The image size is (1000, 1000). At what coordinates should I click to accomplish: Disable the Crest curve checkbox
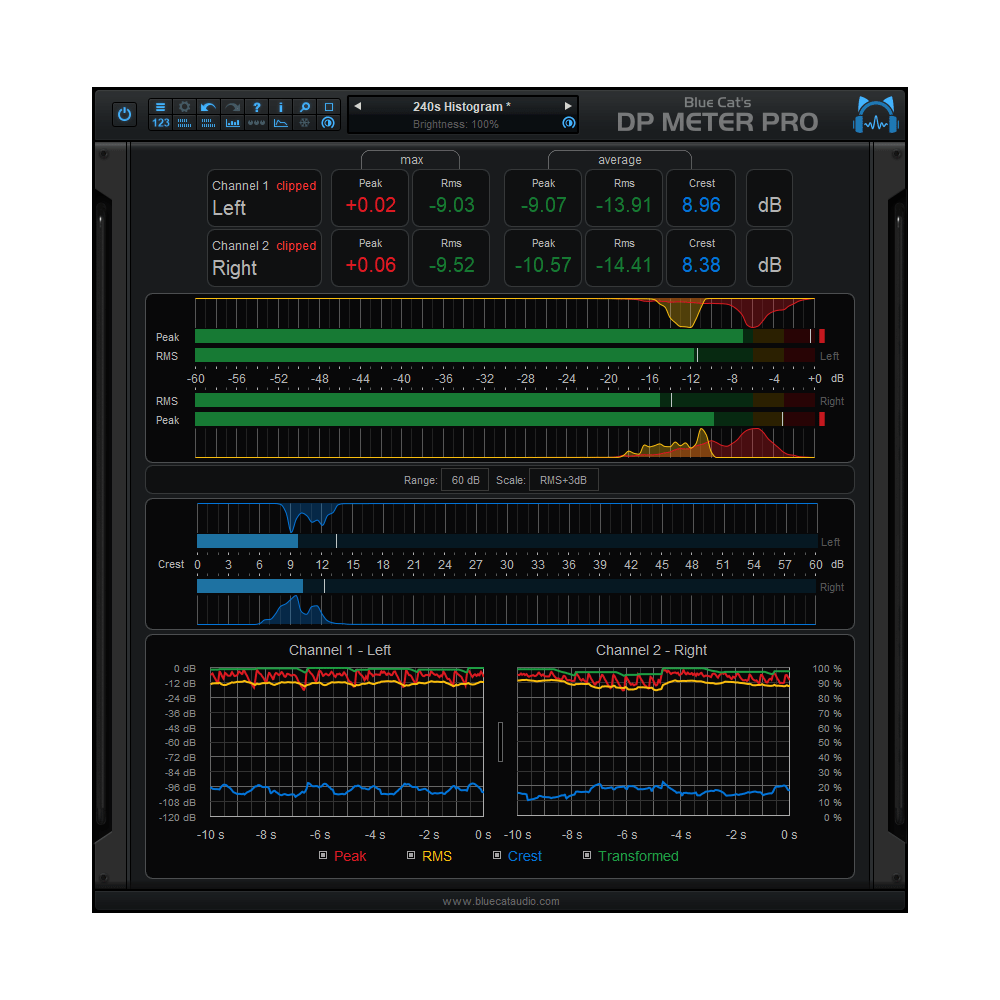pyautogui.click(x=496, y=856)
